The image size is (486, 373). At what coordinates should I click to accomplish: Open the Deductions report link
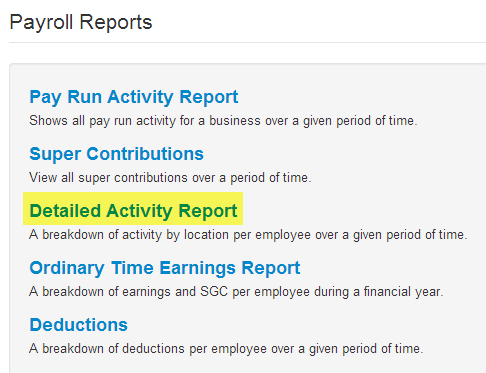[79, 325]
